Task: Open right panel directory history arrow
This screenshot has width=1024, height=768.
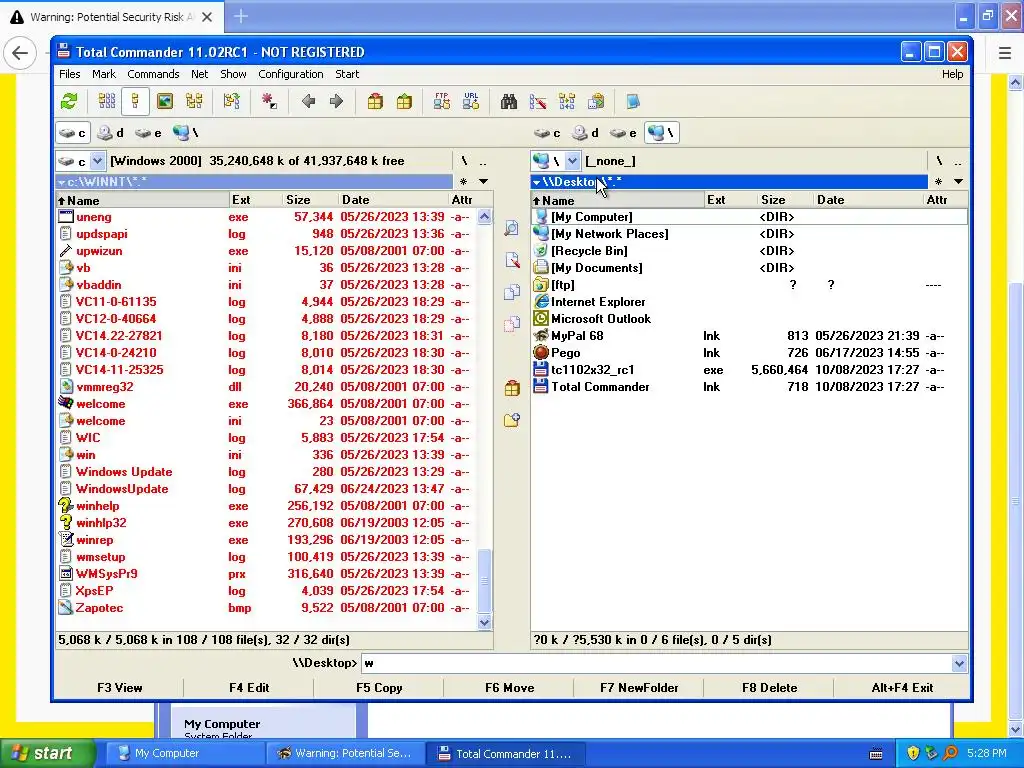Action: click(x=959, y=182)
